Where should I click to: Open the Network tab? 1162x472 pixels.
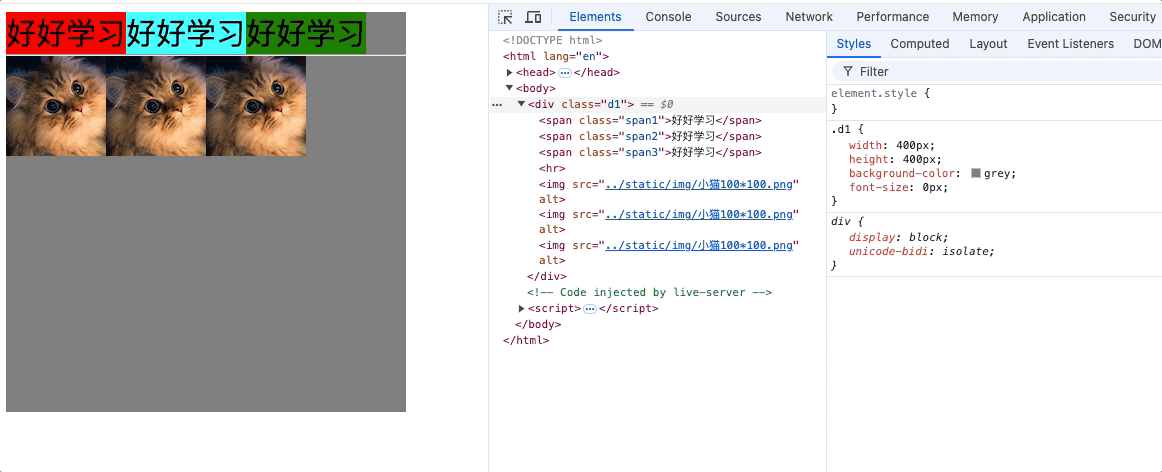pos(809,17)
